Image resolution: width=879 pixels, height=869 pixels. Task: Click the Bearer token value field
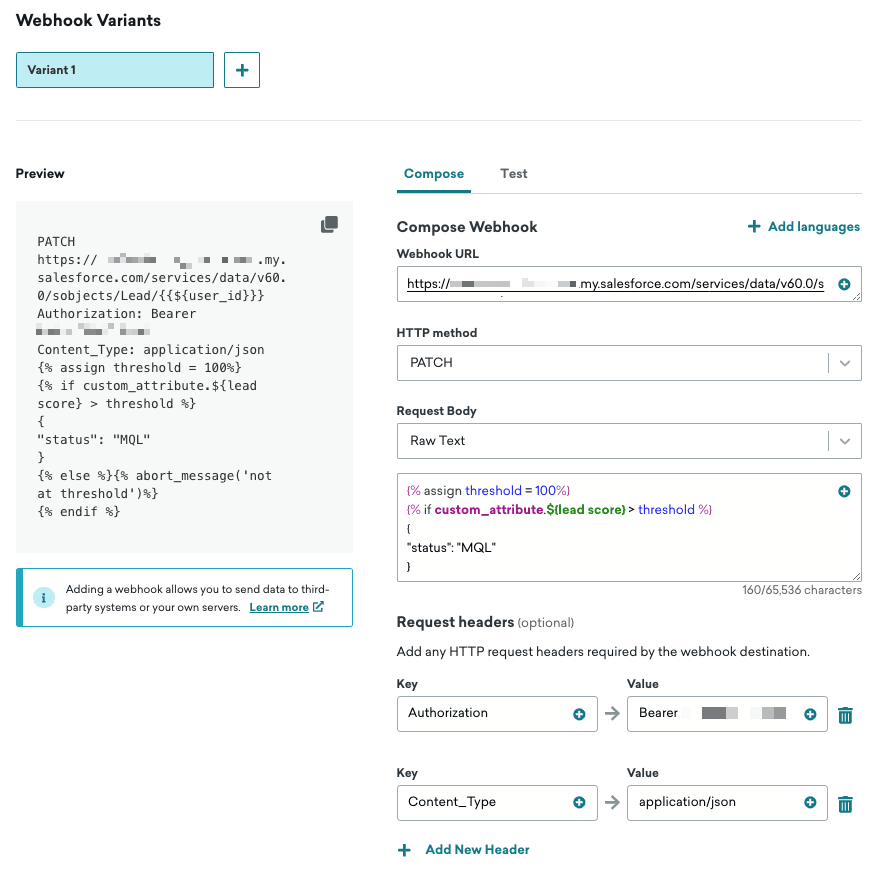(x=727, y=714)
